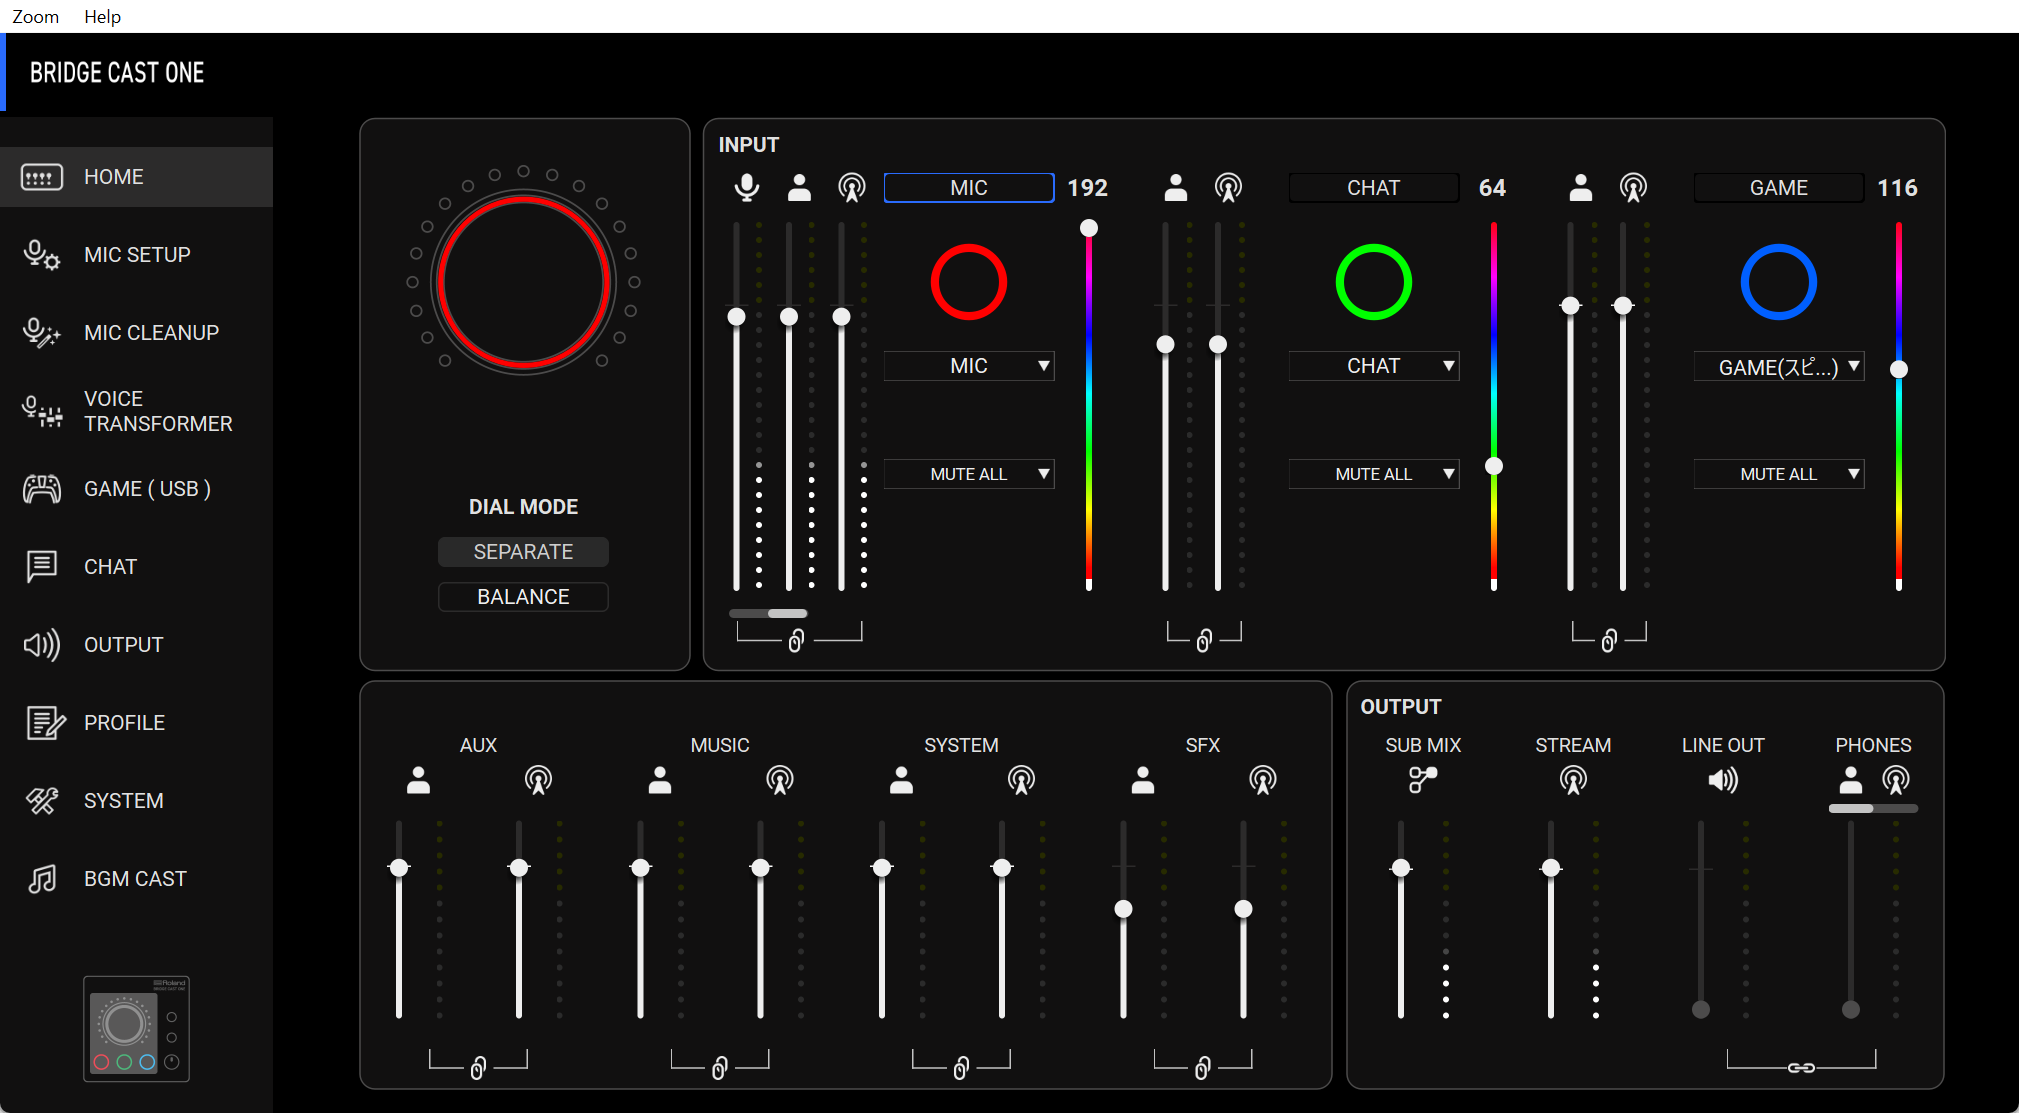Click the MIC color hue slider
This screenshot has height=1113, width=2019.
(x=1089, y=405)
